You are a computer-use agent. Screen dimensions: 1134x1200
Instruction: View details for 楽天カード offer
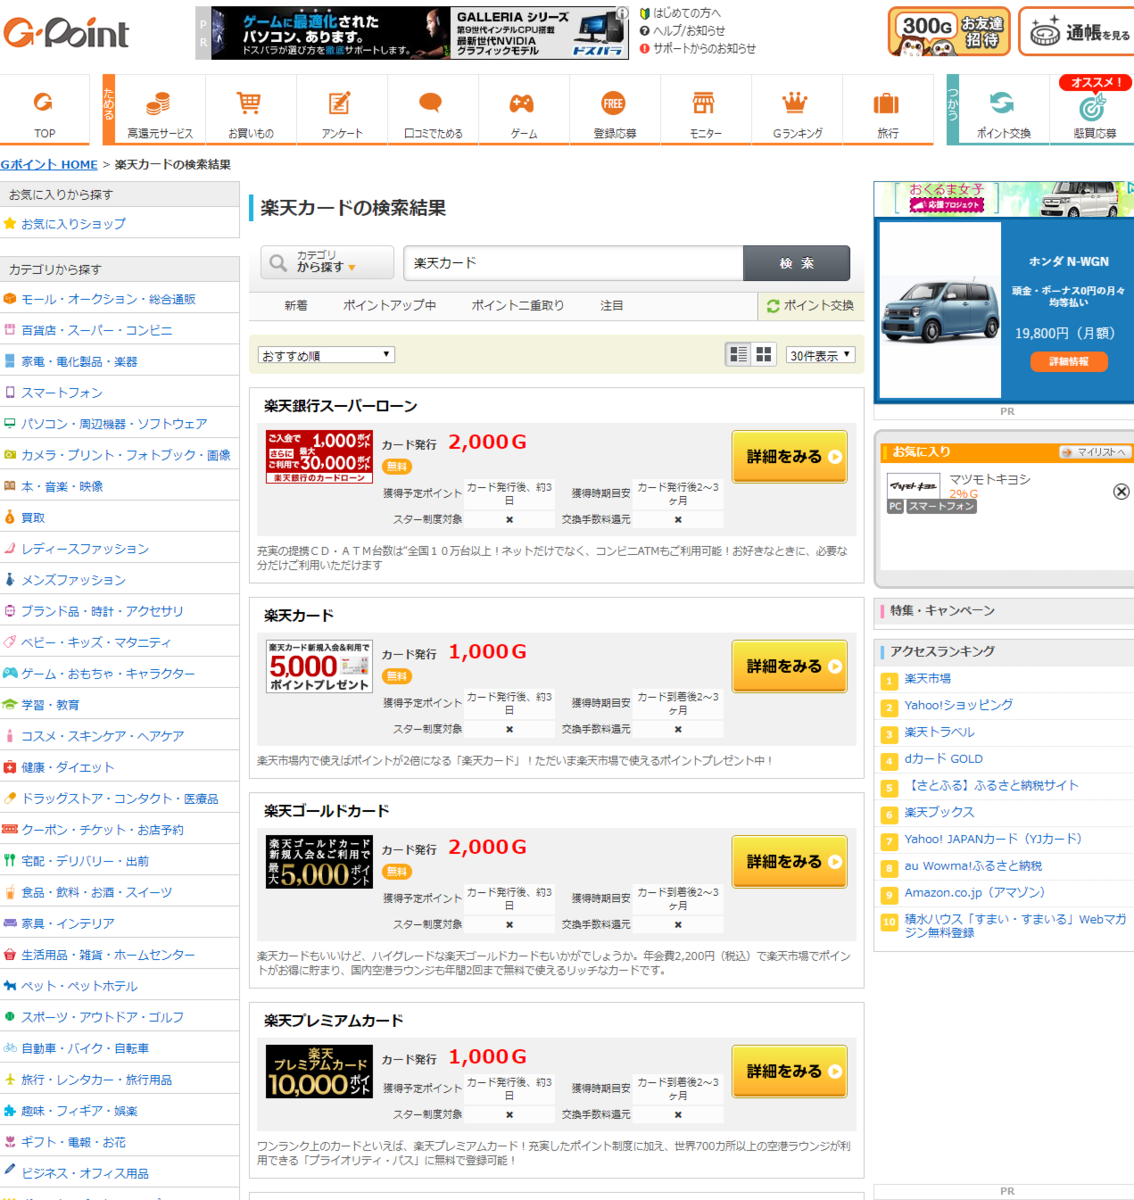[x=790, y=667]
